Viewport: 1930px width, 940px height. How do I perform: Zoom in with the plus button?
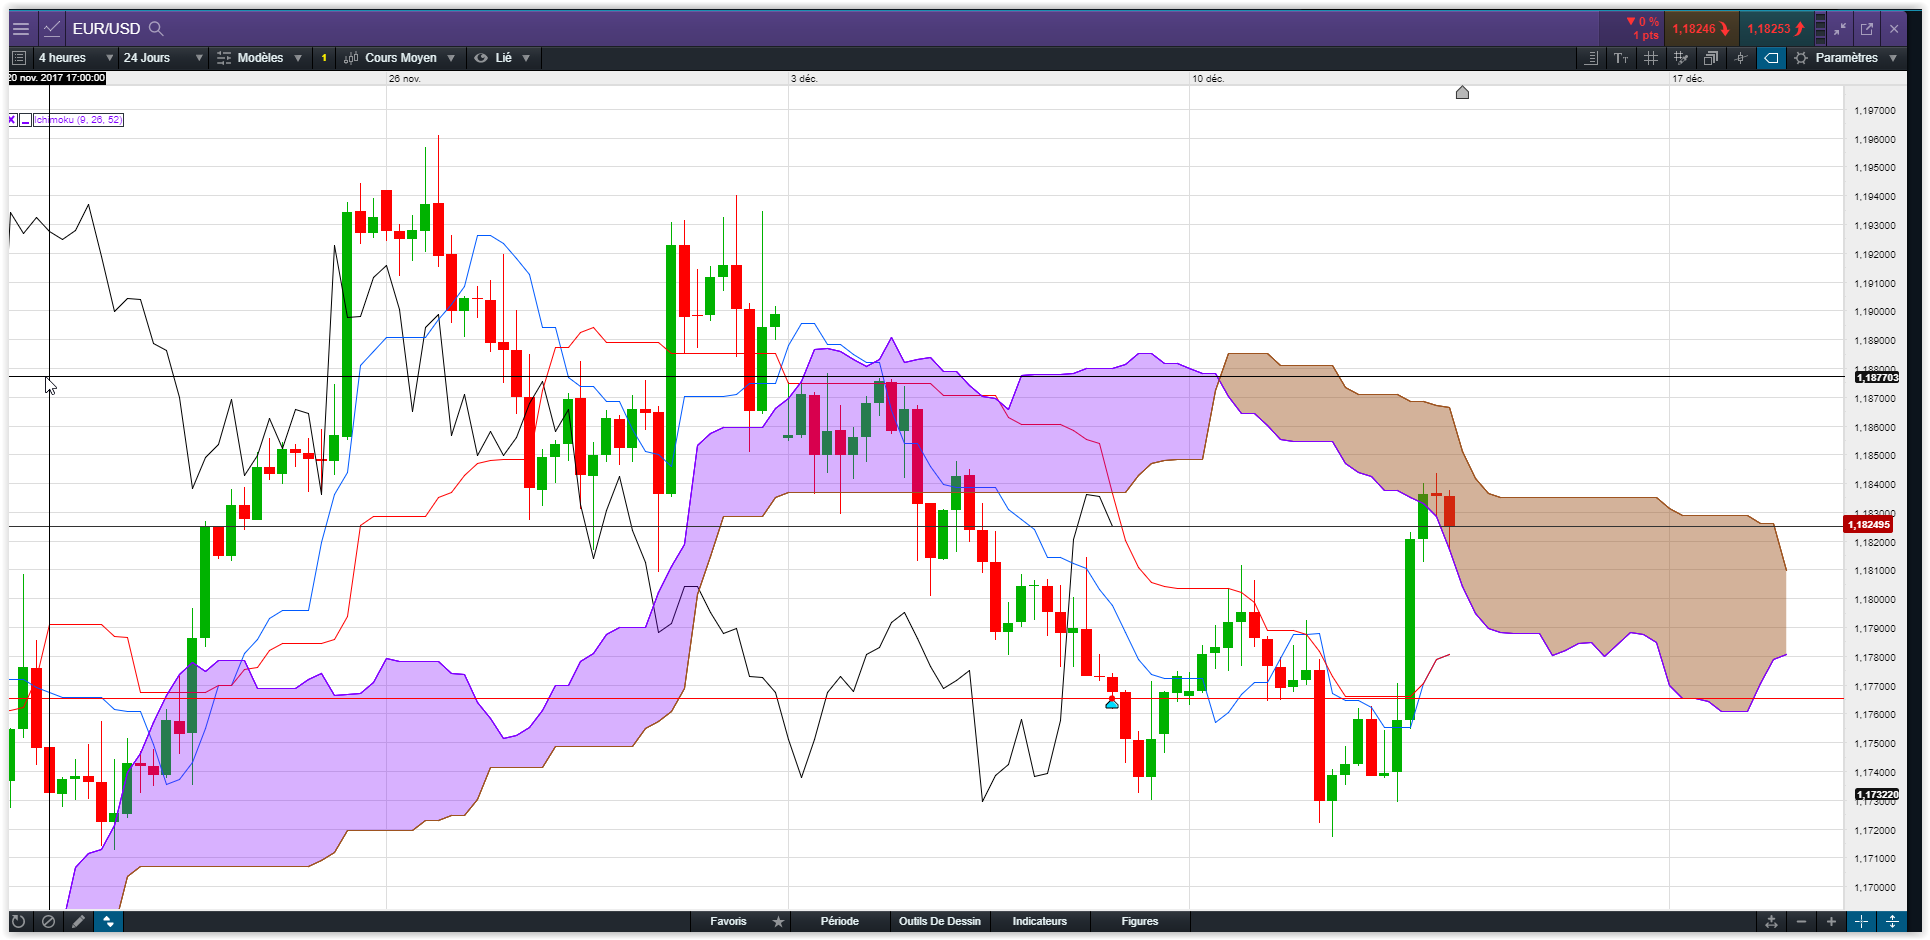(1831, 922)
